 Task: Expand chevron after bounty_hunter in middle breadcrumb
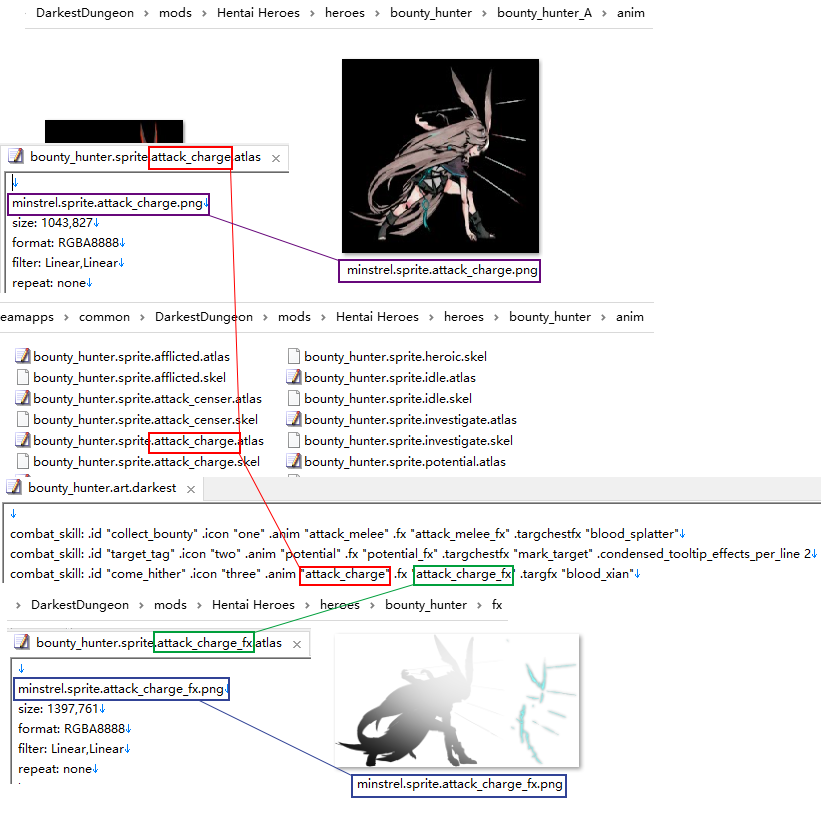[x=603, y=318]
